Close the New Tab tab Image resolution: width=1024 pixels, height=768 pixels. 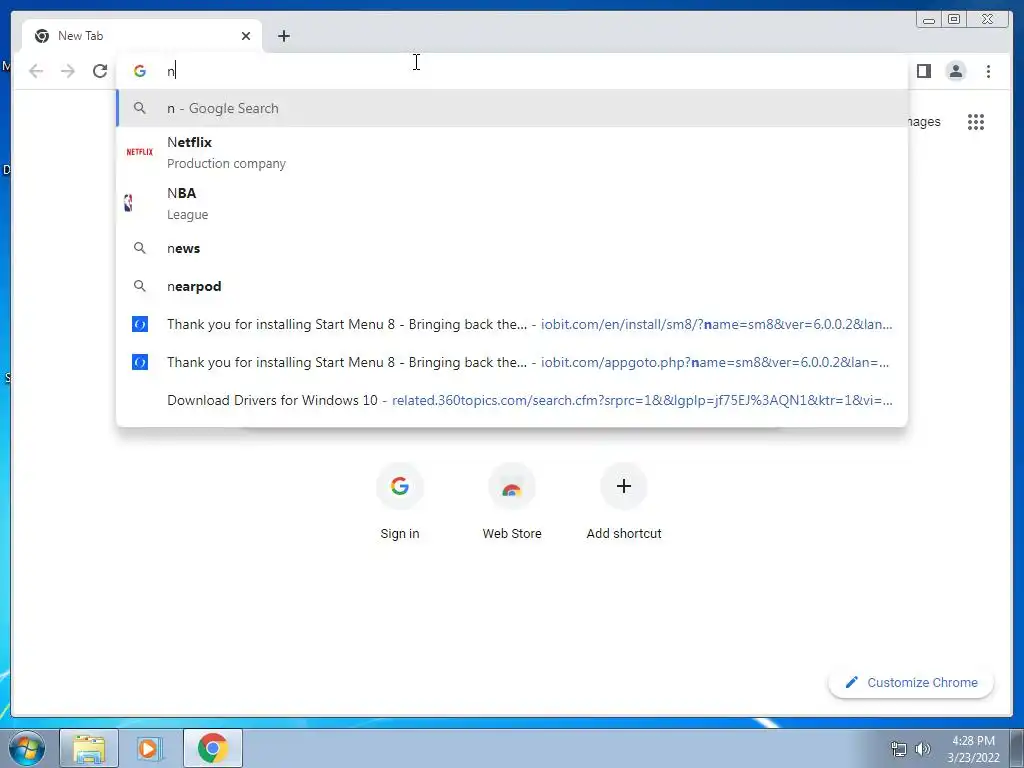click(x=246, y=36)
